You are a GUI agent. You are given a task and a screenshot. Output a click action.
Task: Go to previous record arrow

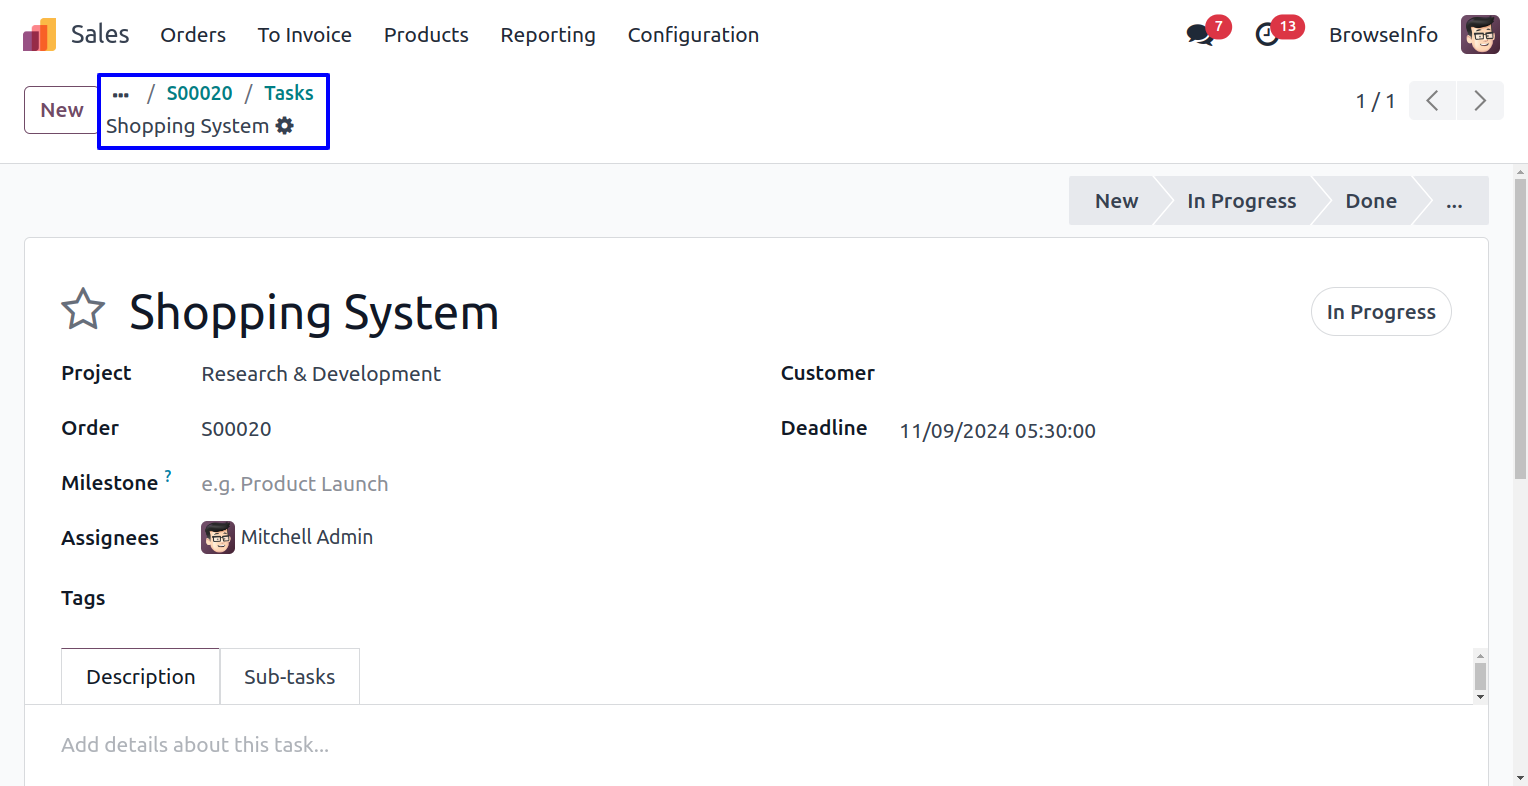[x=1432, y=101]
